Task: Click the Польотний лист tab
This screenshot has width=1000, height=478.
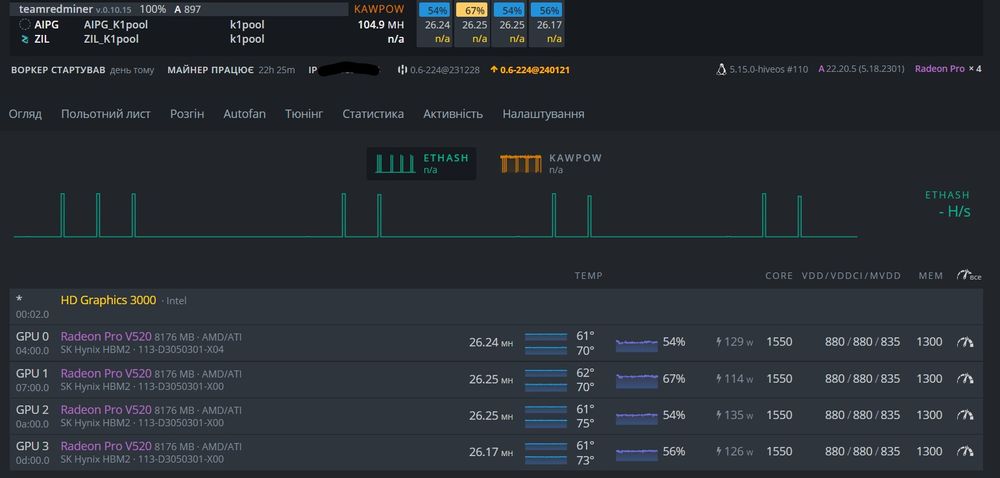Action: (106, 114)
